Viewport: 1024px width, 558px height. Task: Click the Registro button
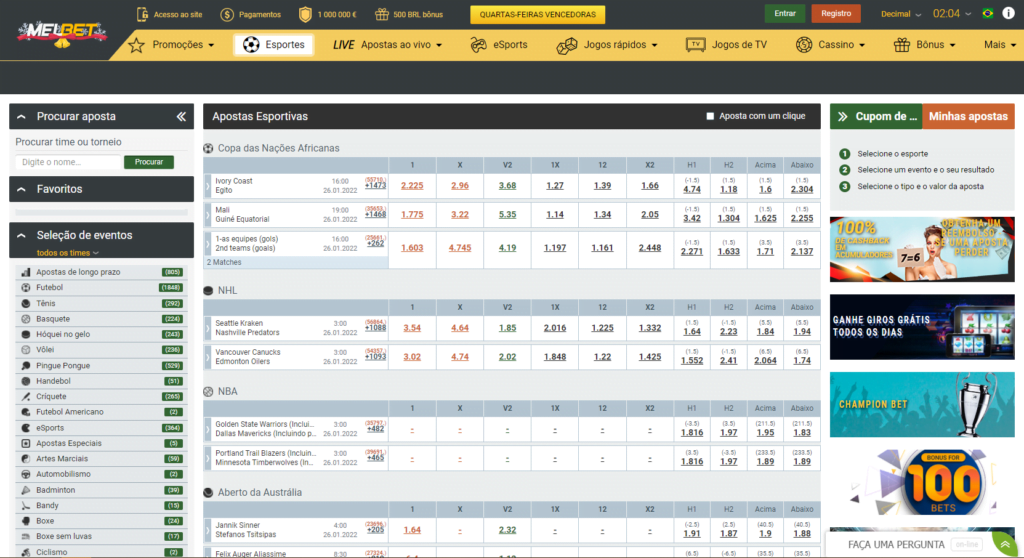coord(836,14)
